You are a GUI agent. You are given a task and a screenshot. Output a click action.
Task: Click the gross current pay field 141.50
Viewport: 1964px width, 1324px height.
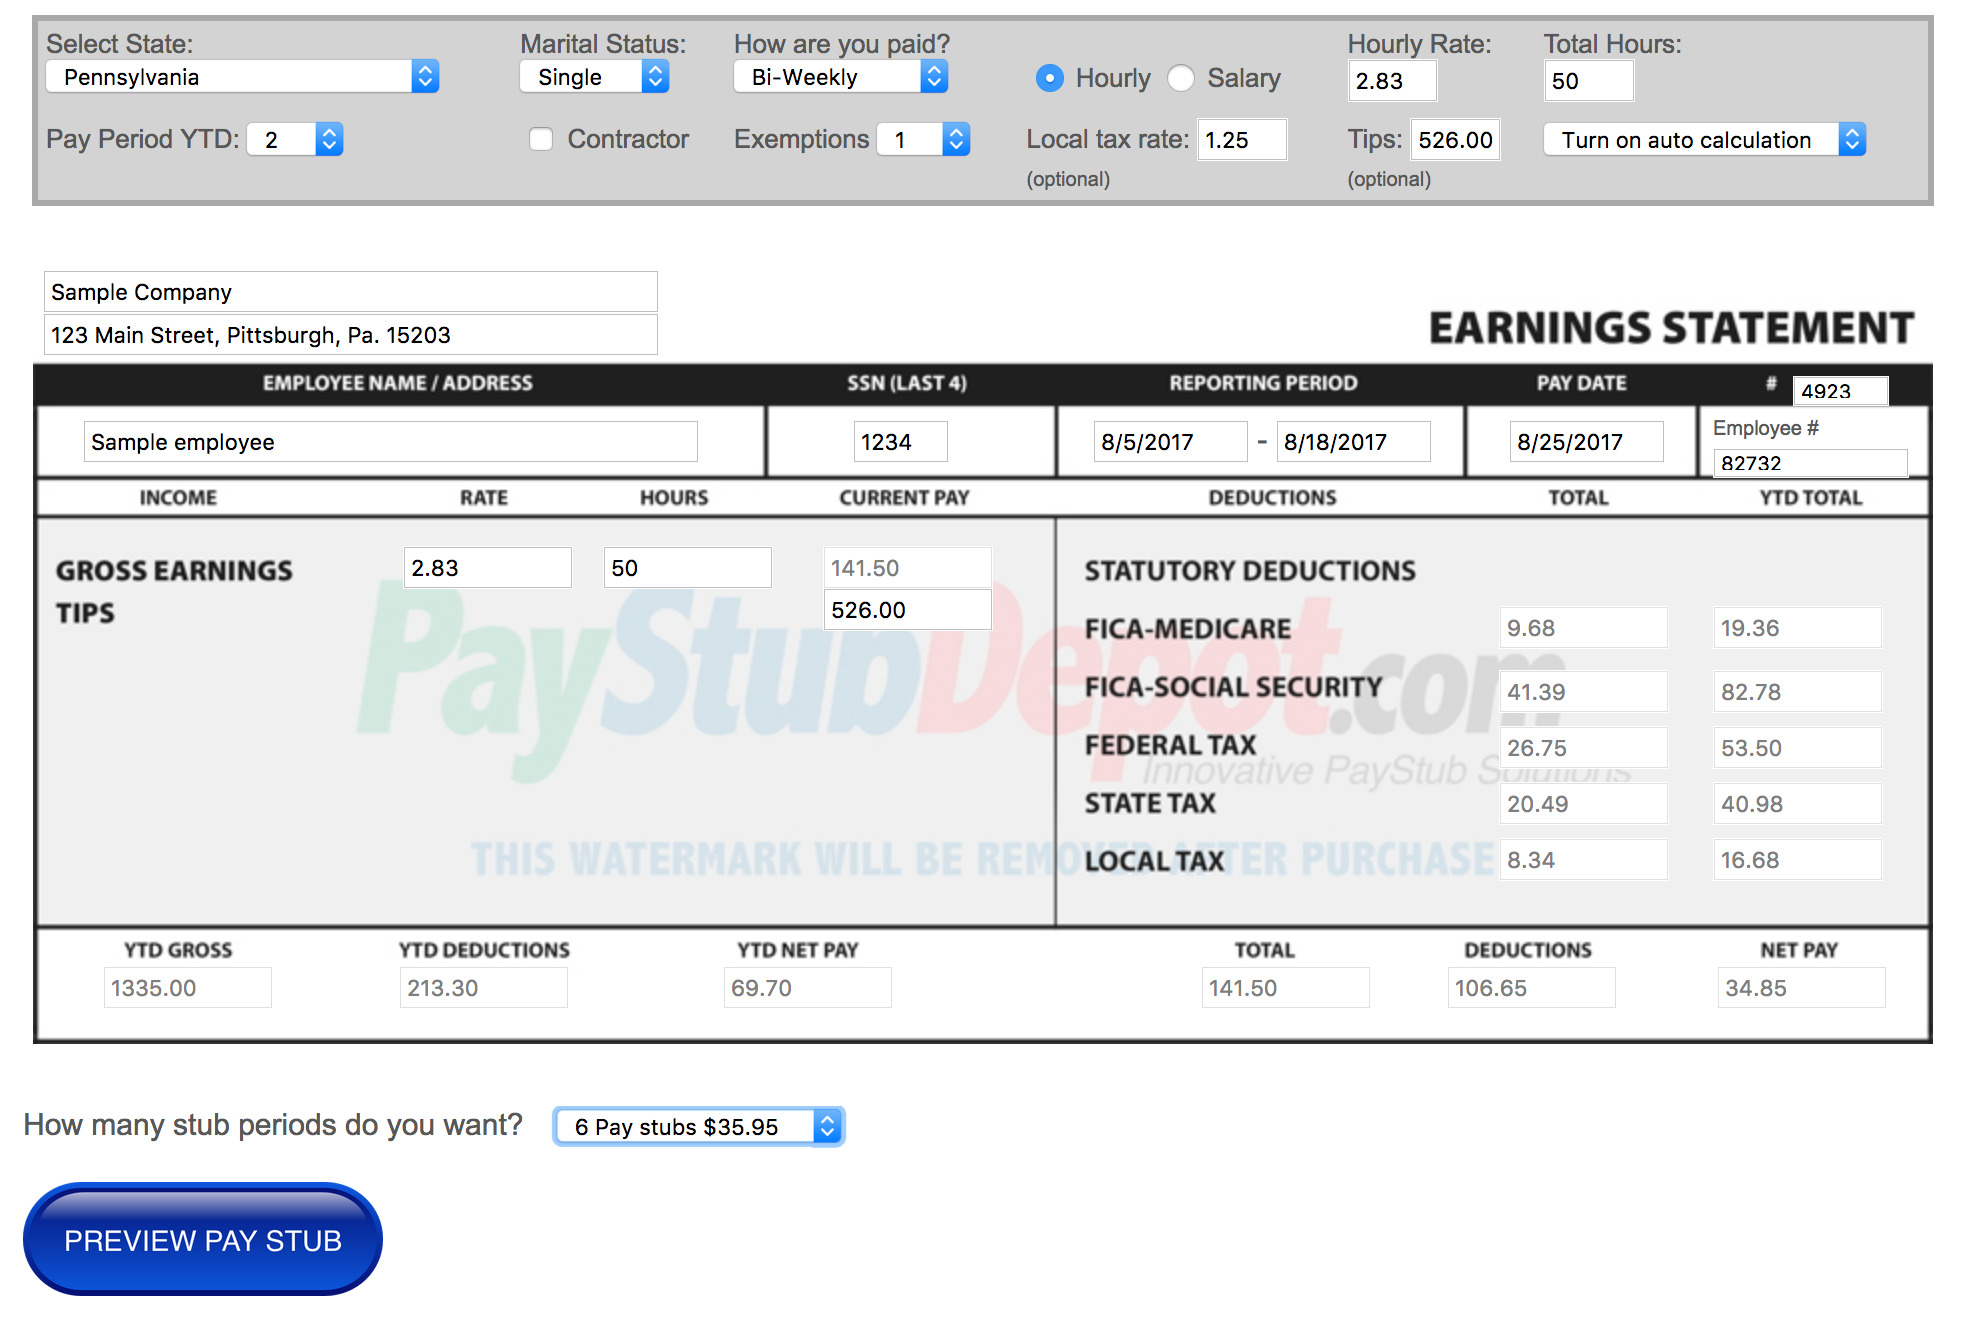(x=907, y=568)
